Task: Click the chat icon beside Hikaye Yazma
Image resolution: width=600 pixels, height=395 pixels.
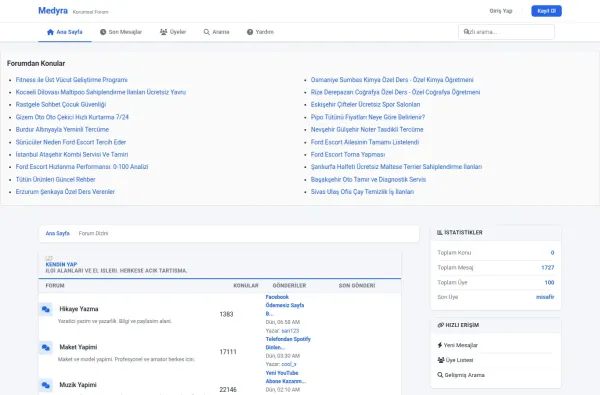Action: click(x=46, y=309)
